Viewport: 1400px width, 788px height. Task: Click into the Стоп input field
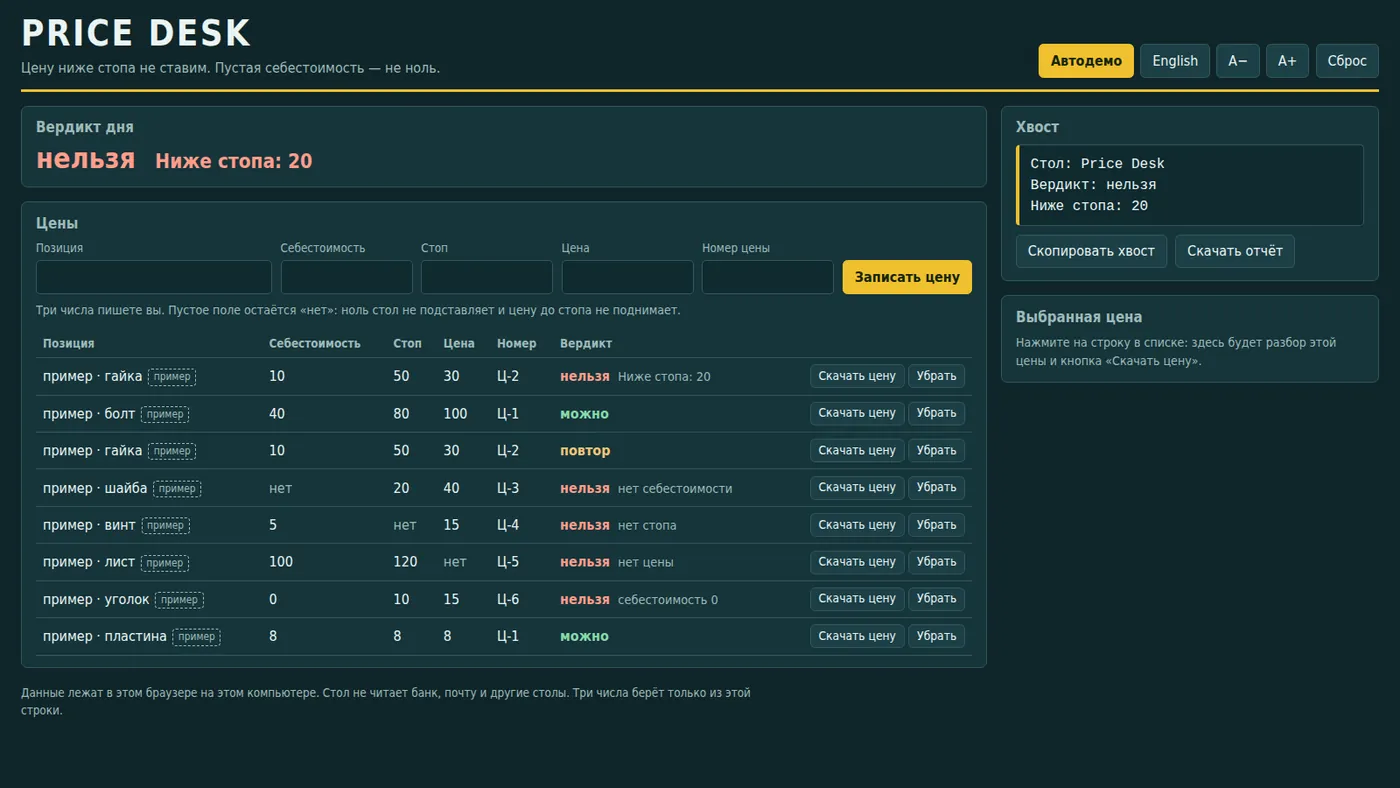click(x=487, y=277)
